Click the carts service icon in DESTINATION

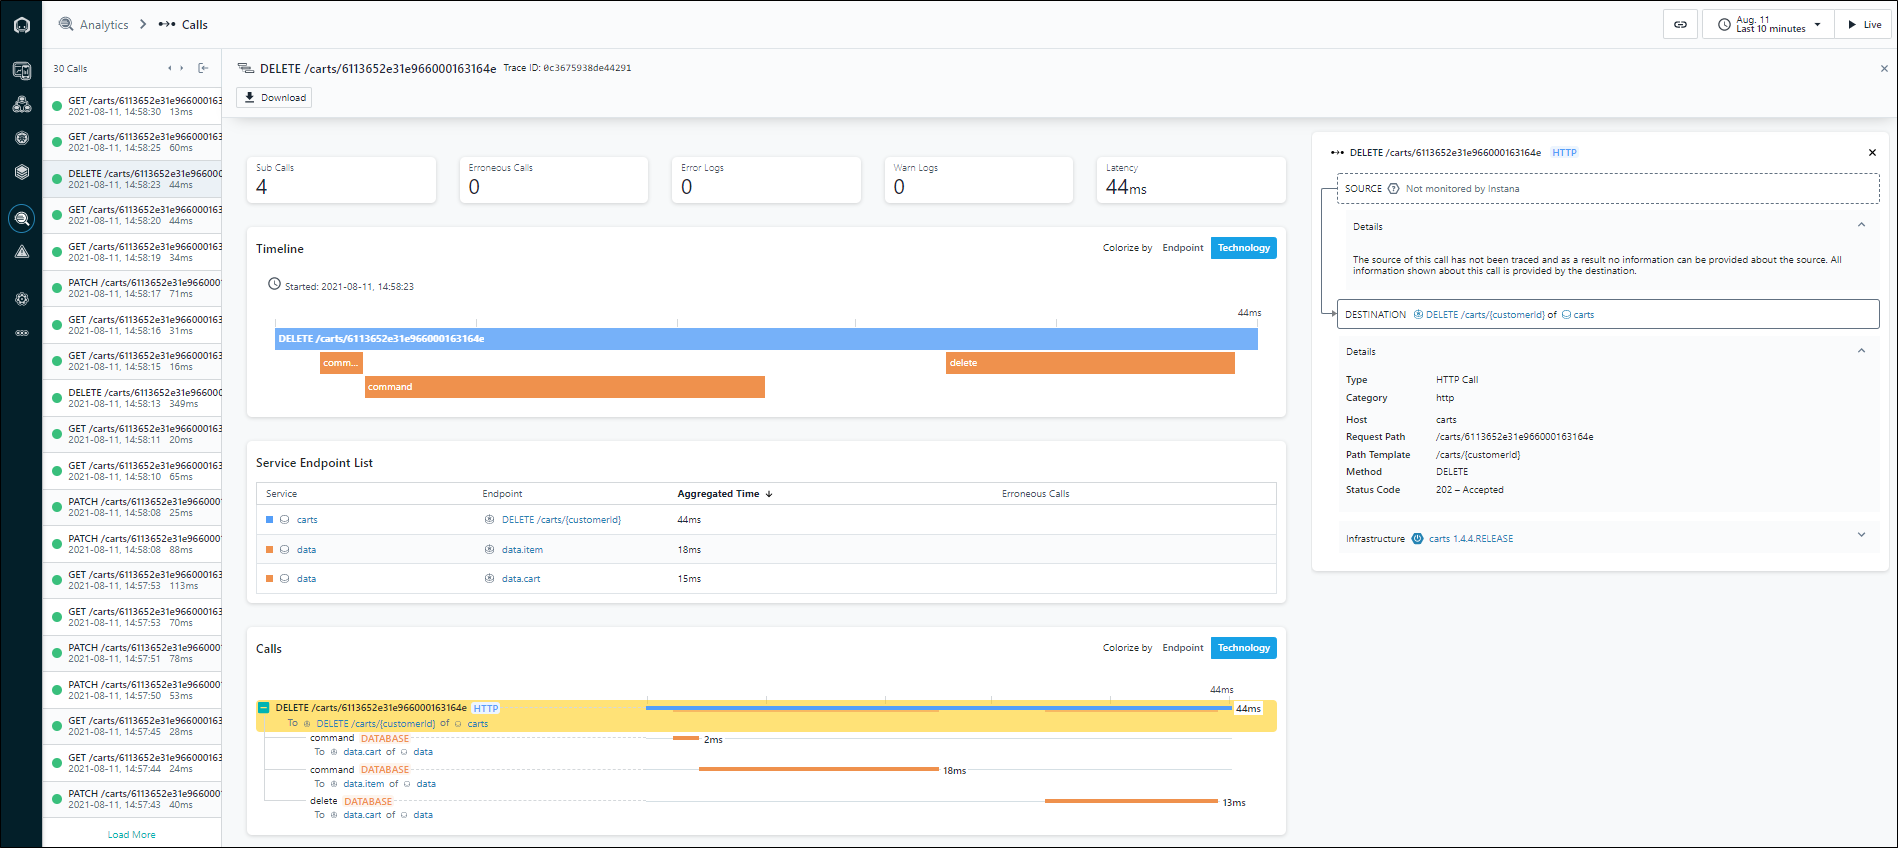(1566, 315)
